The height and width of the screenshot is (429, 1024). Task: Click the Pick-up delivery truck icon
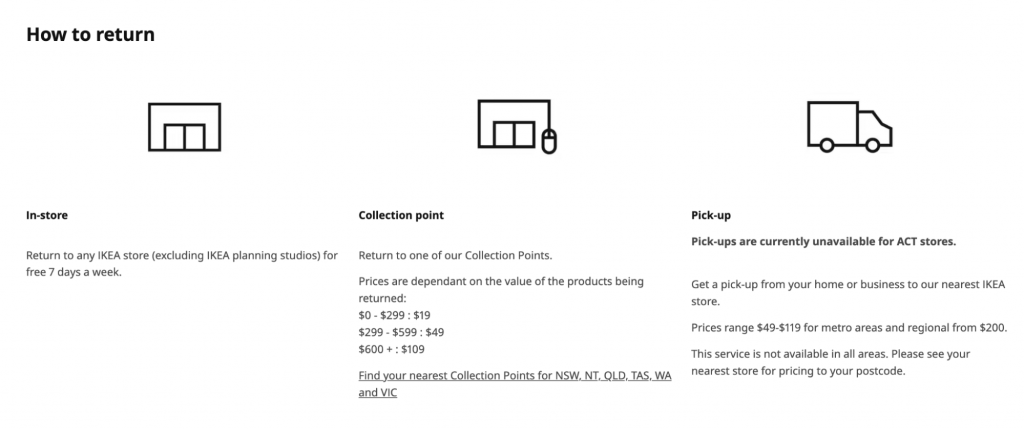(849, 126)
